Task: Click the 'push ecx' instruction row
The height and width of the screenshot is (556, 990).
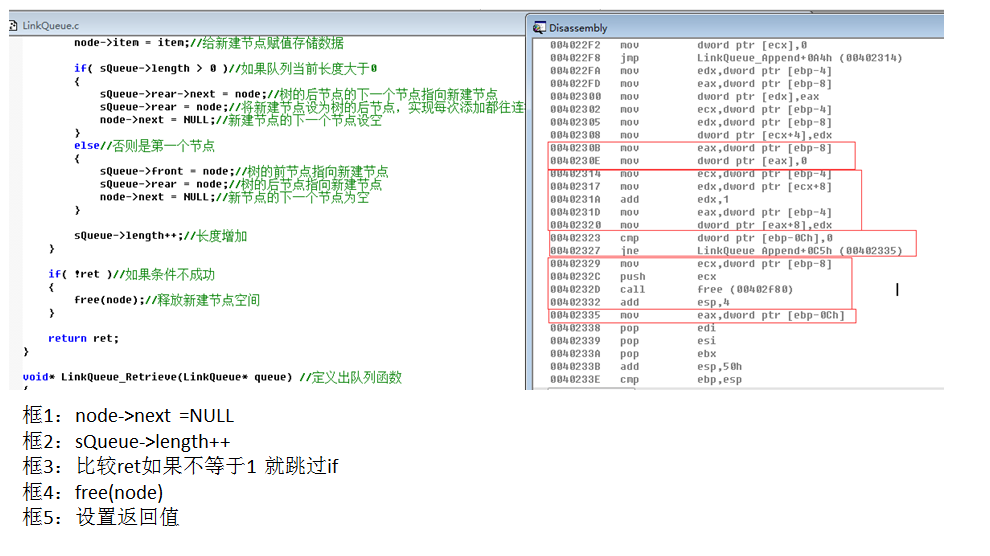Action: click(633, 276)
